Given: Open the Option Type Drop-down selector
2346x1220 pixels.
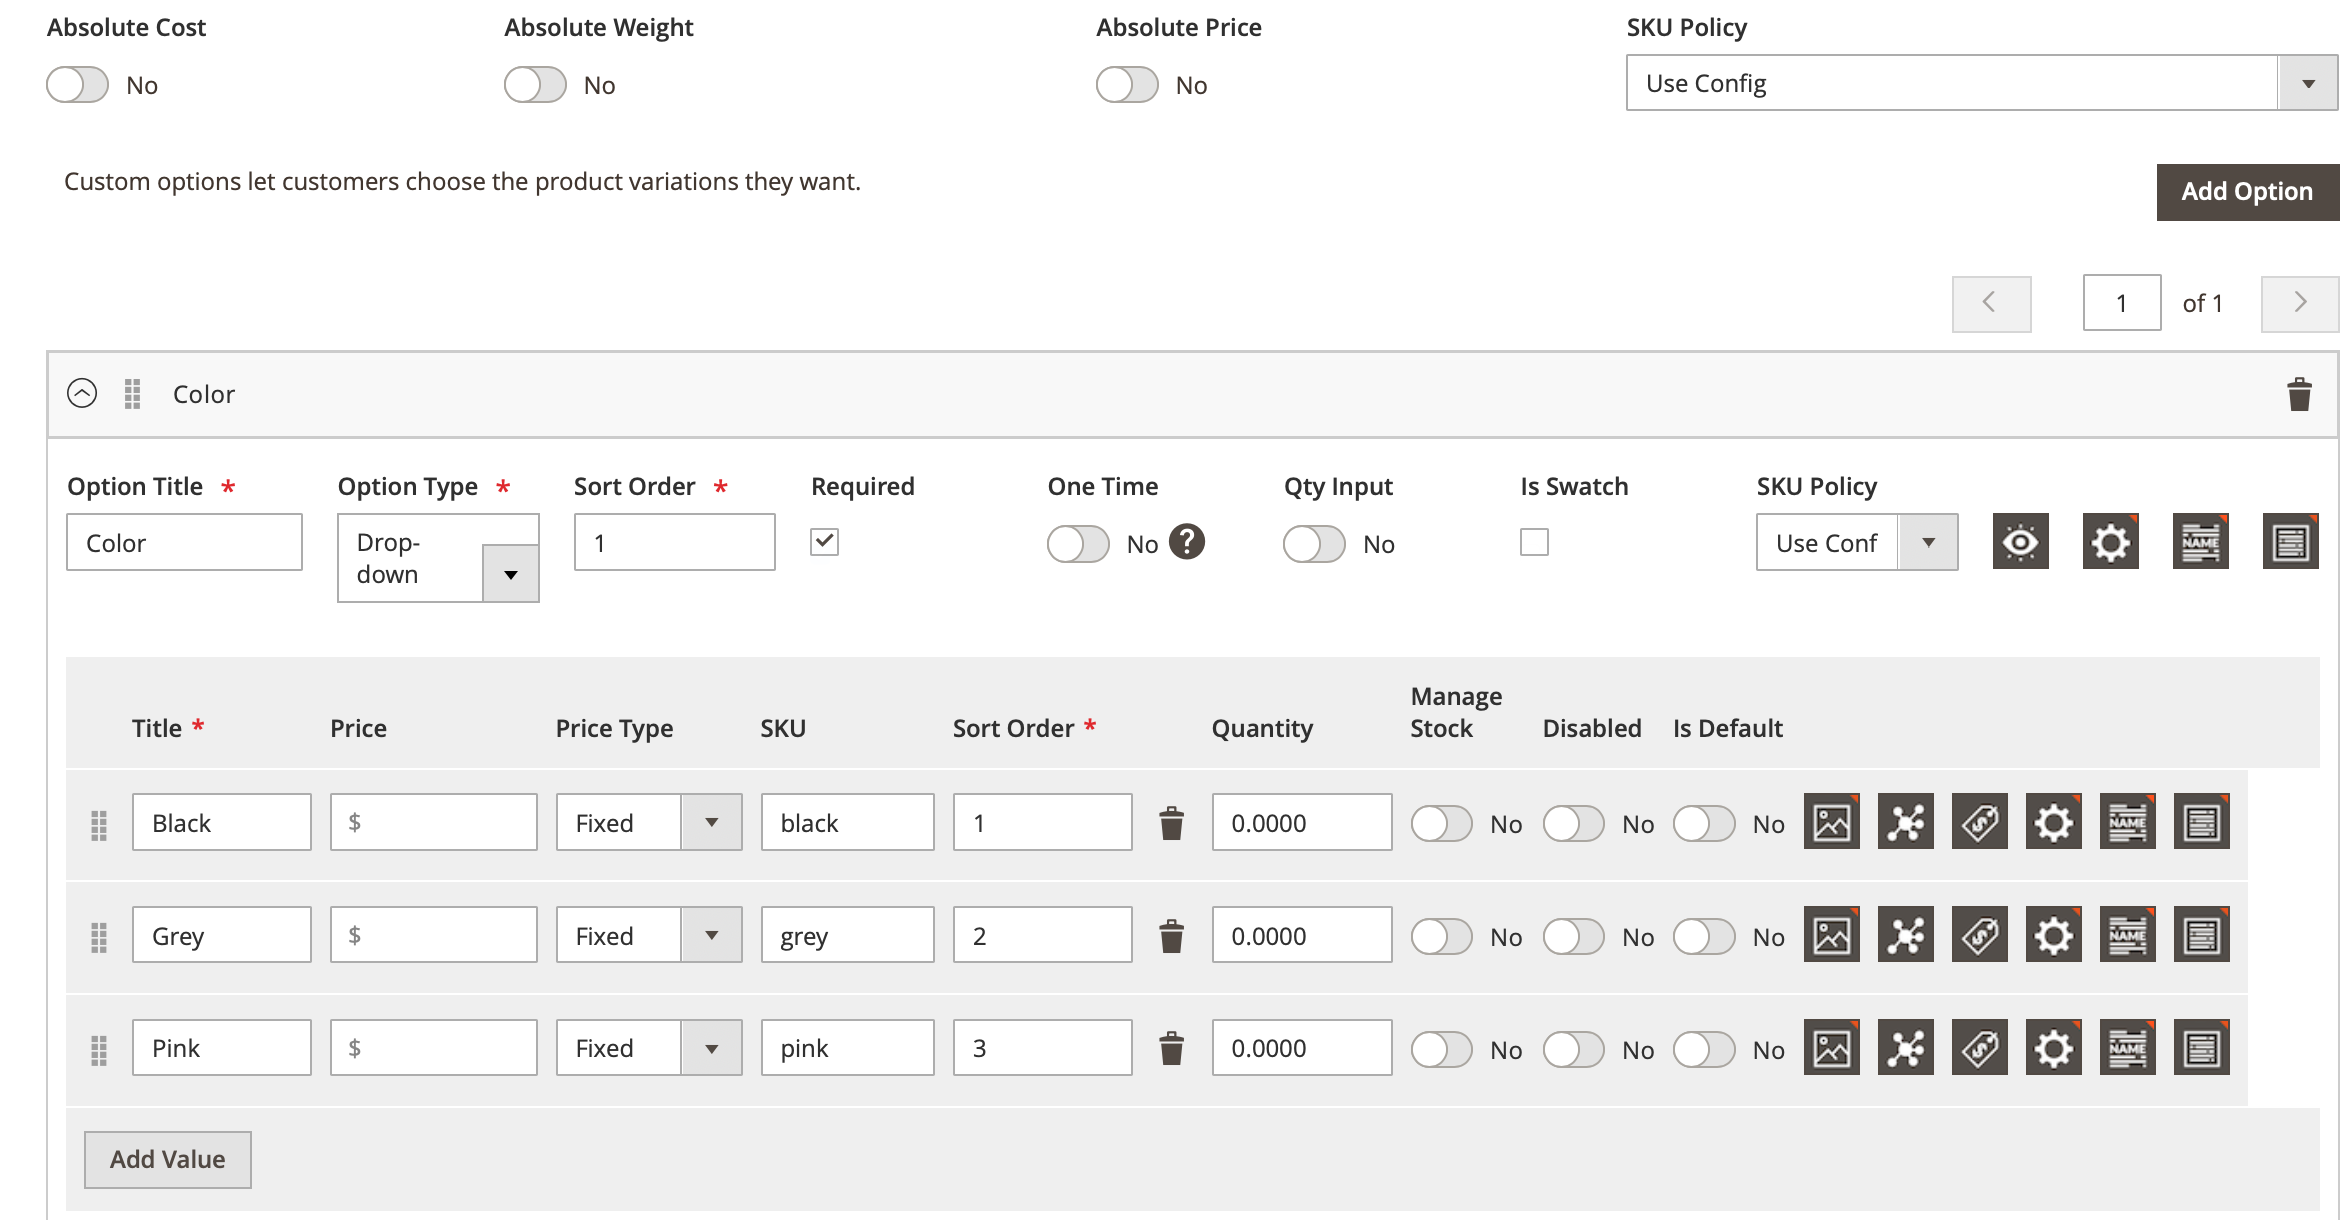Looking at the screenshot, I should [438, 558].
